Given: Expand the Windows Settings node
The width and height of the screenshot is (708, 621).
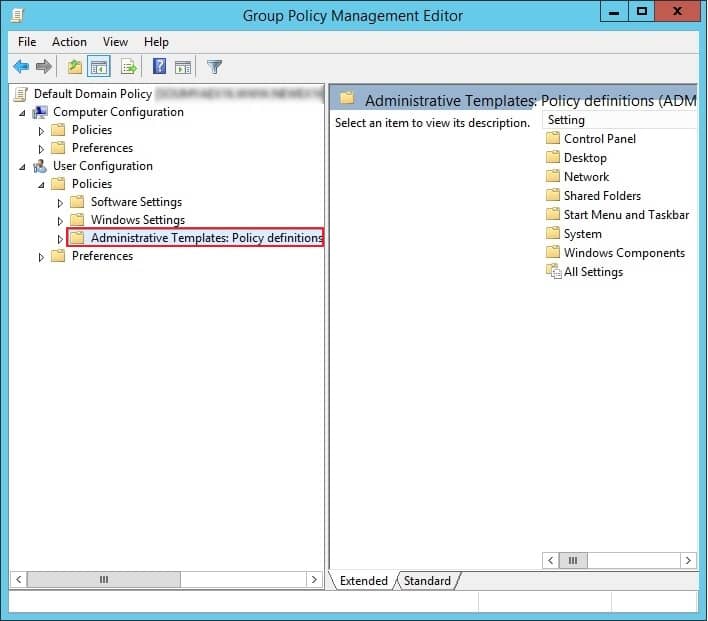Looking at the screenshot, I should 60,221.
